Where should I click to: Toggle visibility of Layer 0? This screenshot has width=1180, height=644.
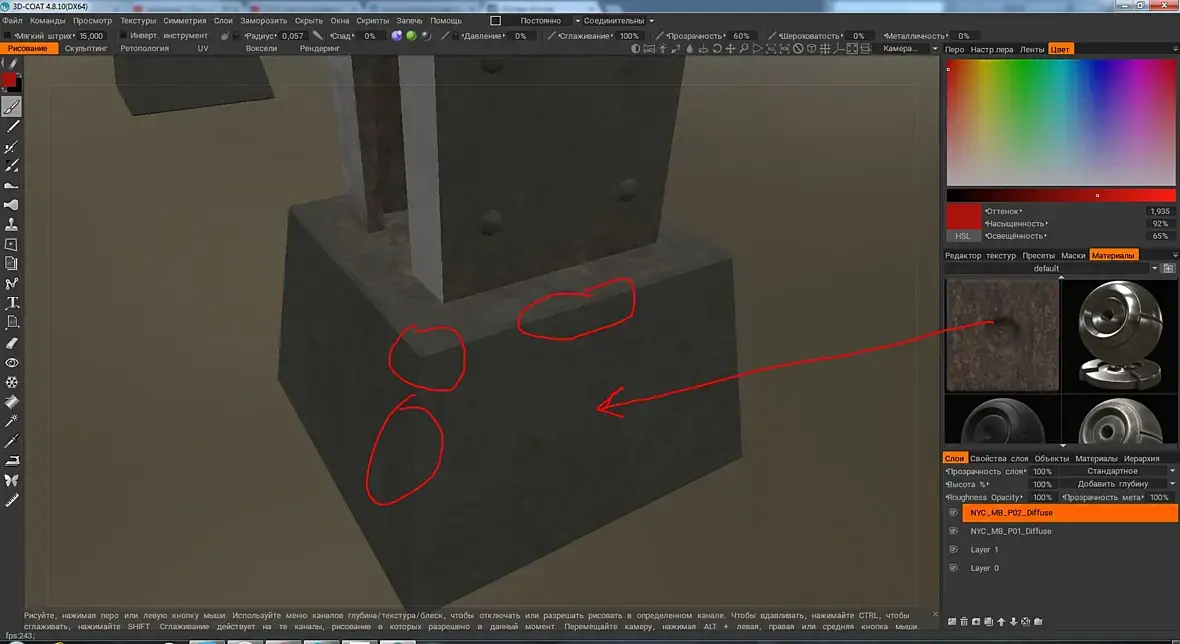click(953, 568)
